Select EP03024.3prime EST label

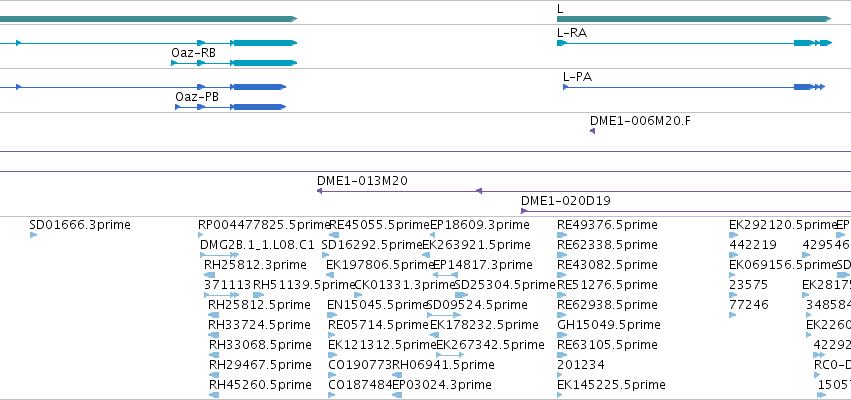pos(442,385)
